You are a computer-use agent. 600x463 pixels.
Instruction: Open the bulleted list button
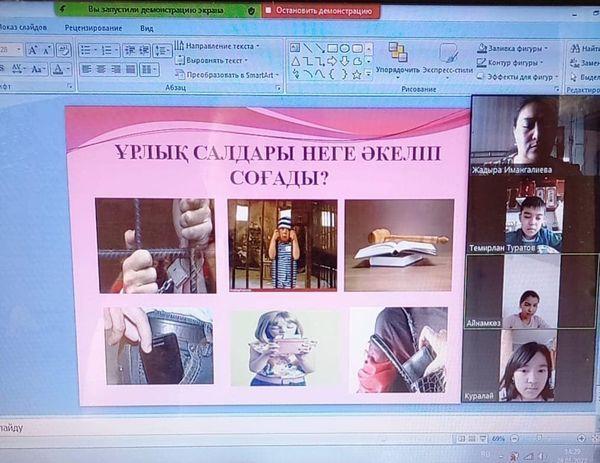[88, 50]
